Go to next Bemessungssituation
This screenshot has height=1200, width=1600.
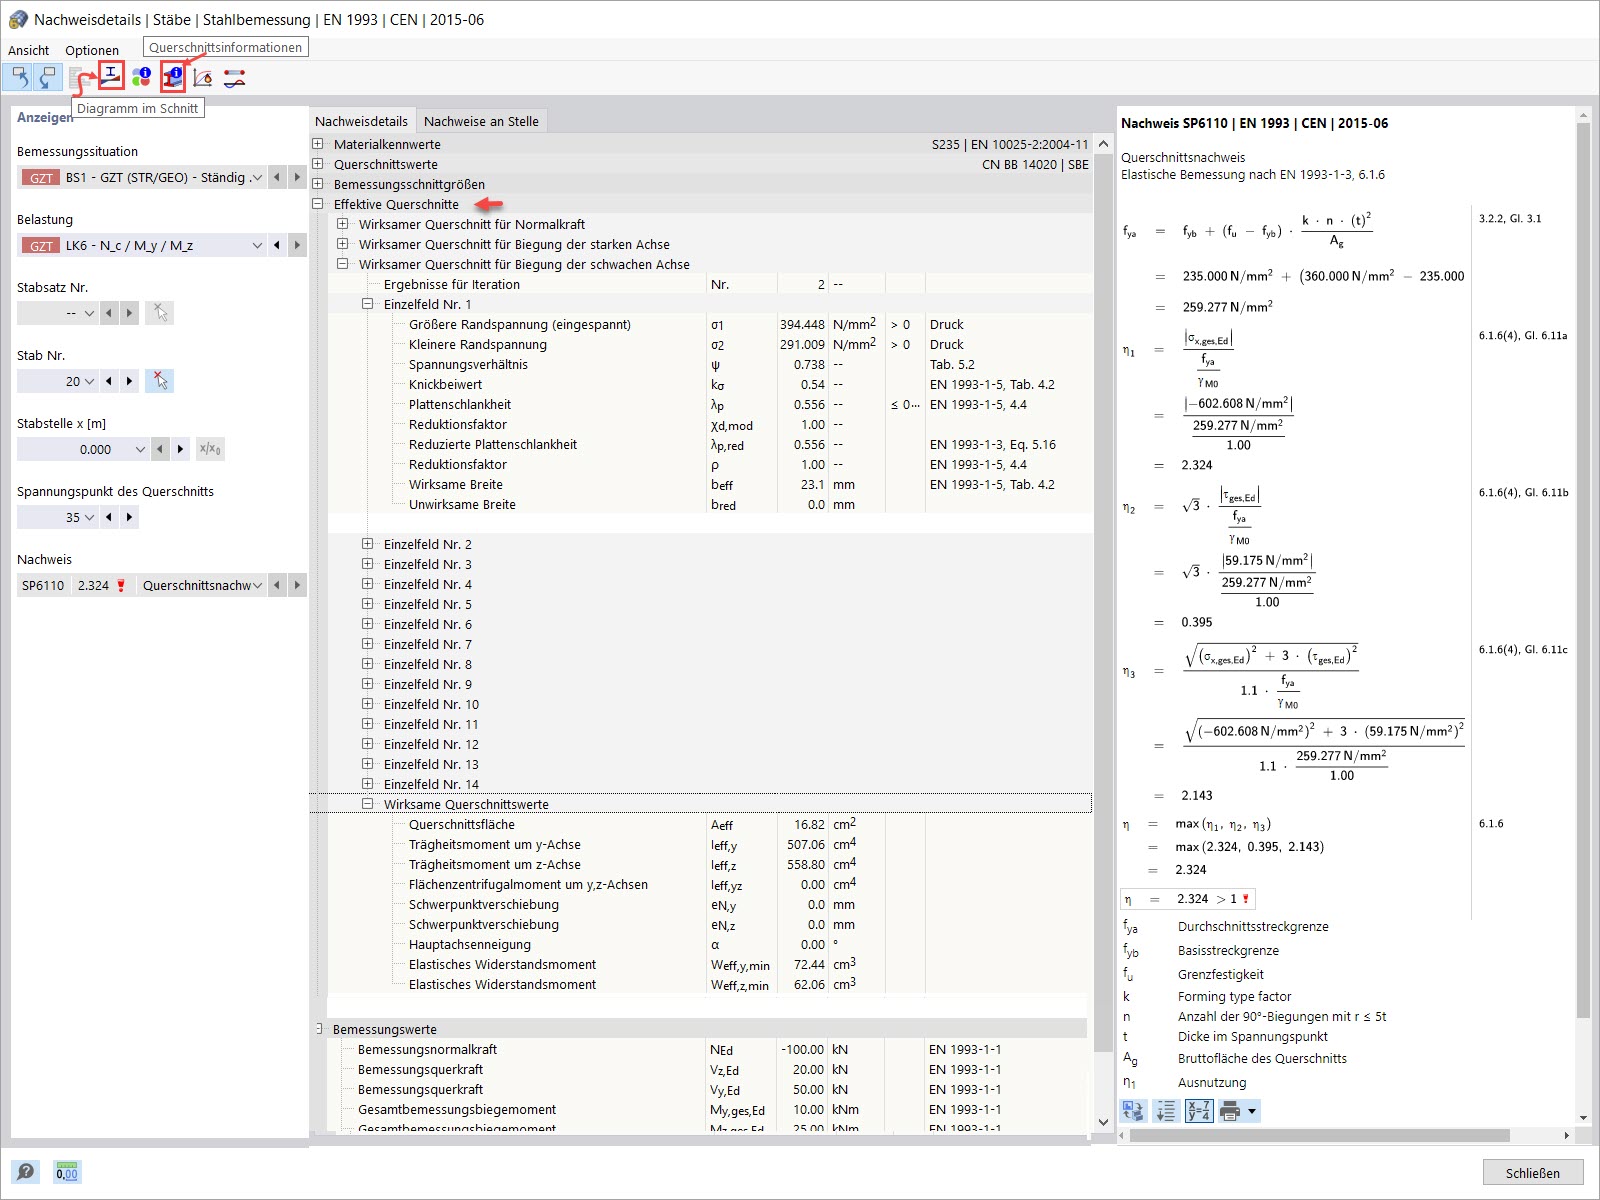(x=296, y=177)
